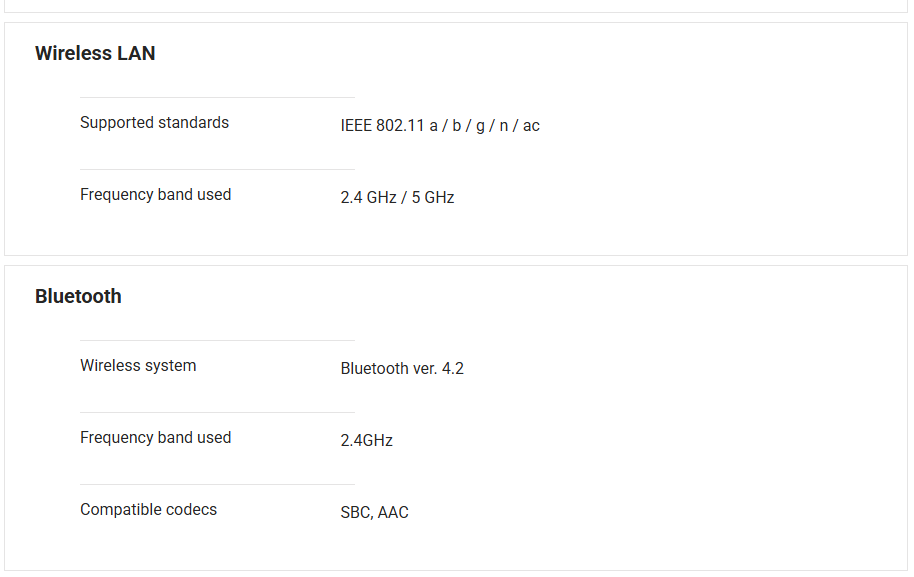Click divider line above Wireless LAN frequency band
This screenshot has height=577, width=914.
[217, 169]
